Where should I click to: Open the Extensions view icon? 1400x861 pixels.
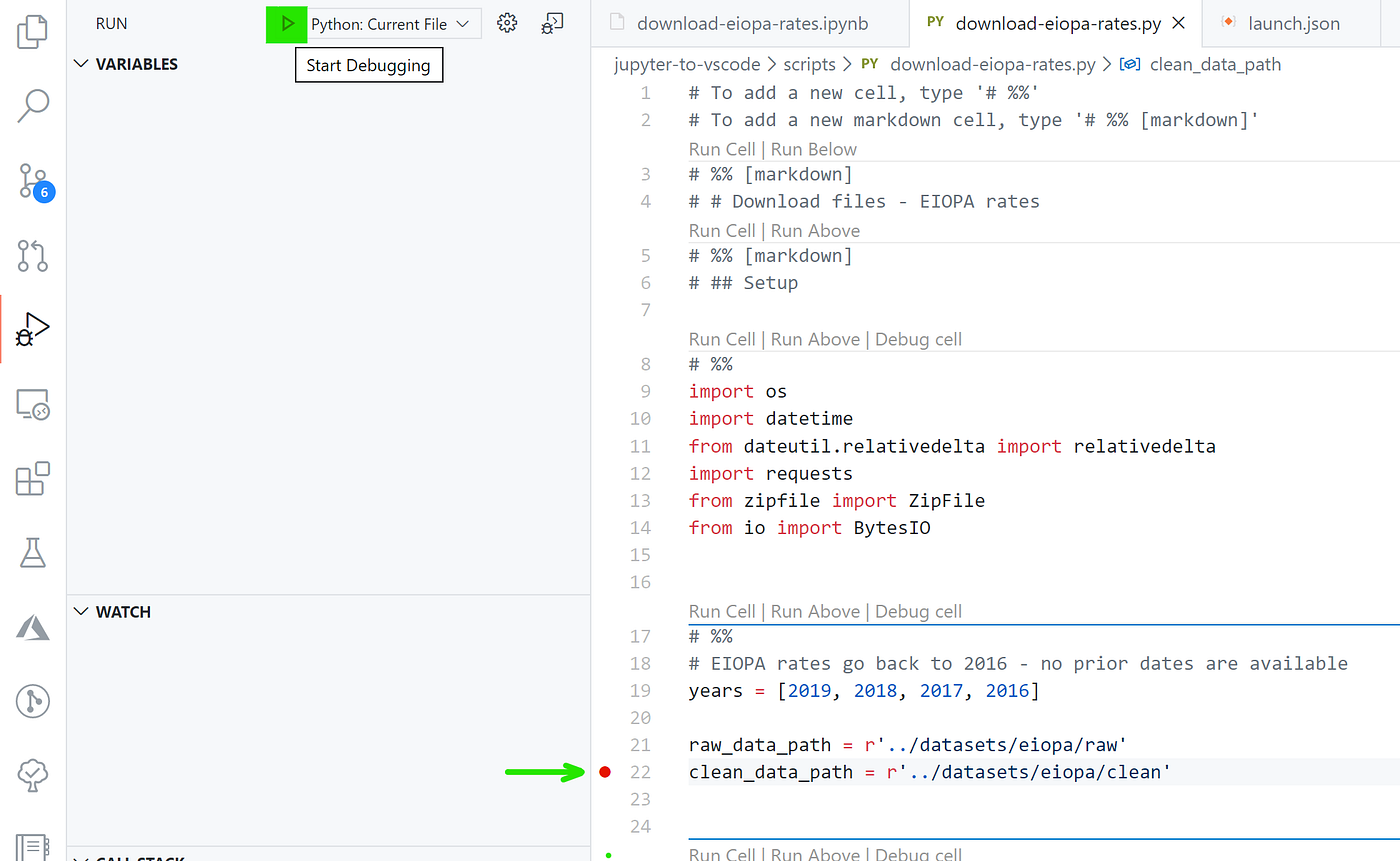point(32,479)
